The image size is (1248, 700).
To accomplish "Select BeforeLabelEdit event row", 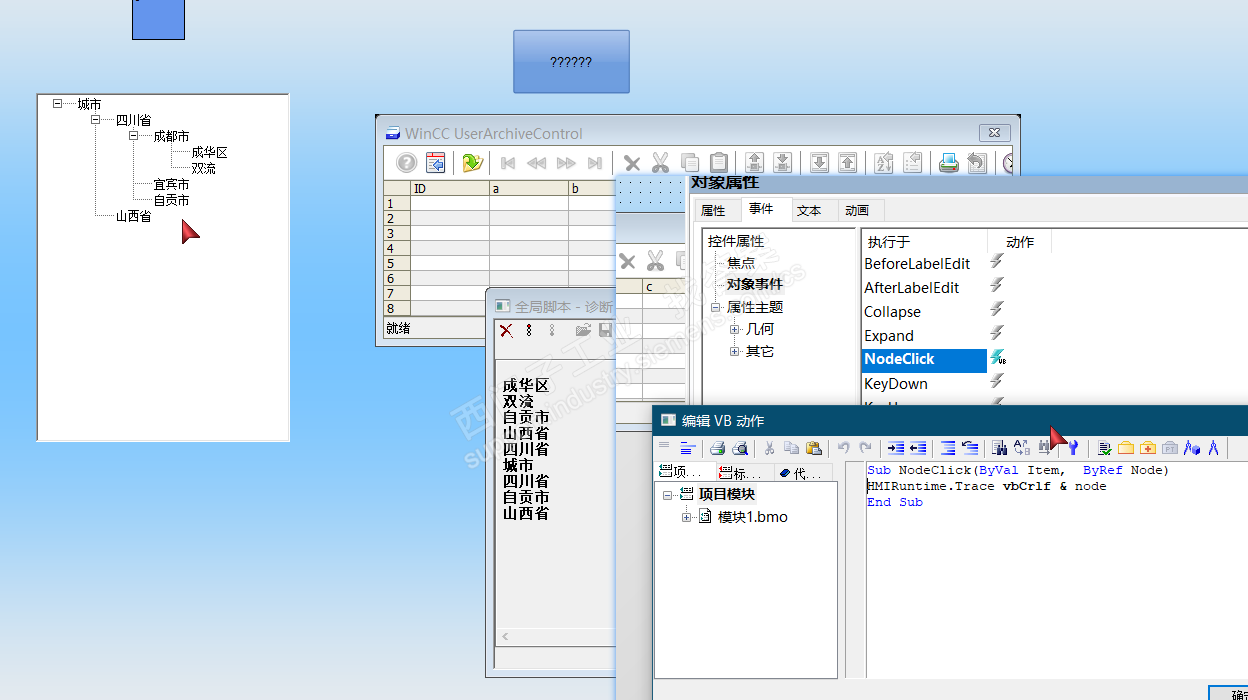I will [917, 264].
